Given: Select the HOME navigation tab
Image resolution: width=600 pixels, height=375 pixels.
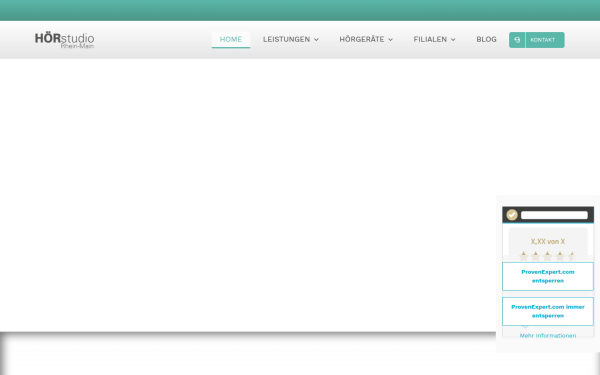Looking at the screenshot, I should click(x=231, y=39).
